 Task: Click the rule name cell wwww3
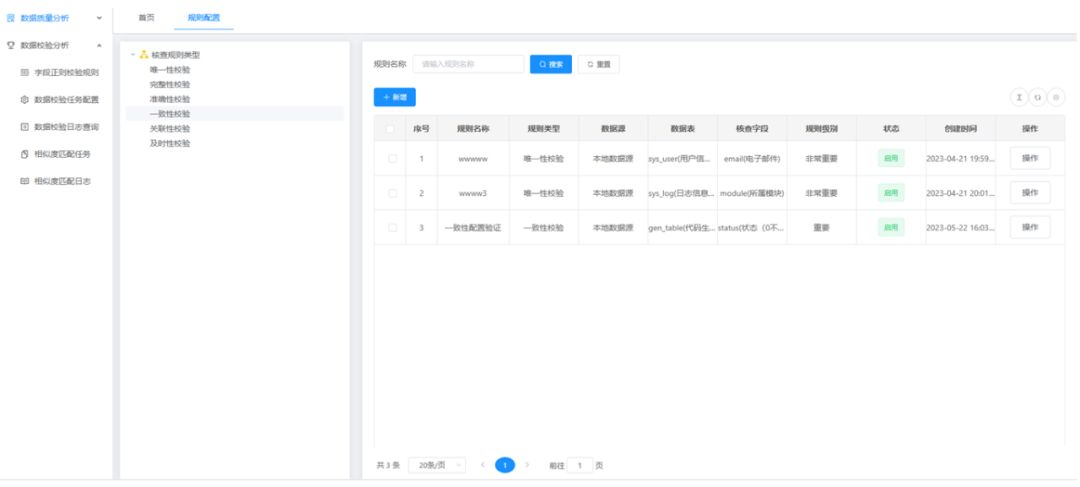(473, 193)
